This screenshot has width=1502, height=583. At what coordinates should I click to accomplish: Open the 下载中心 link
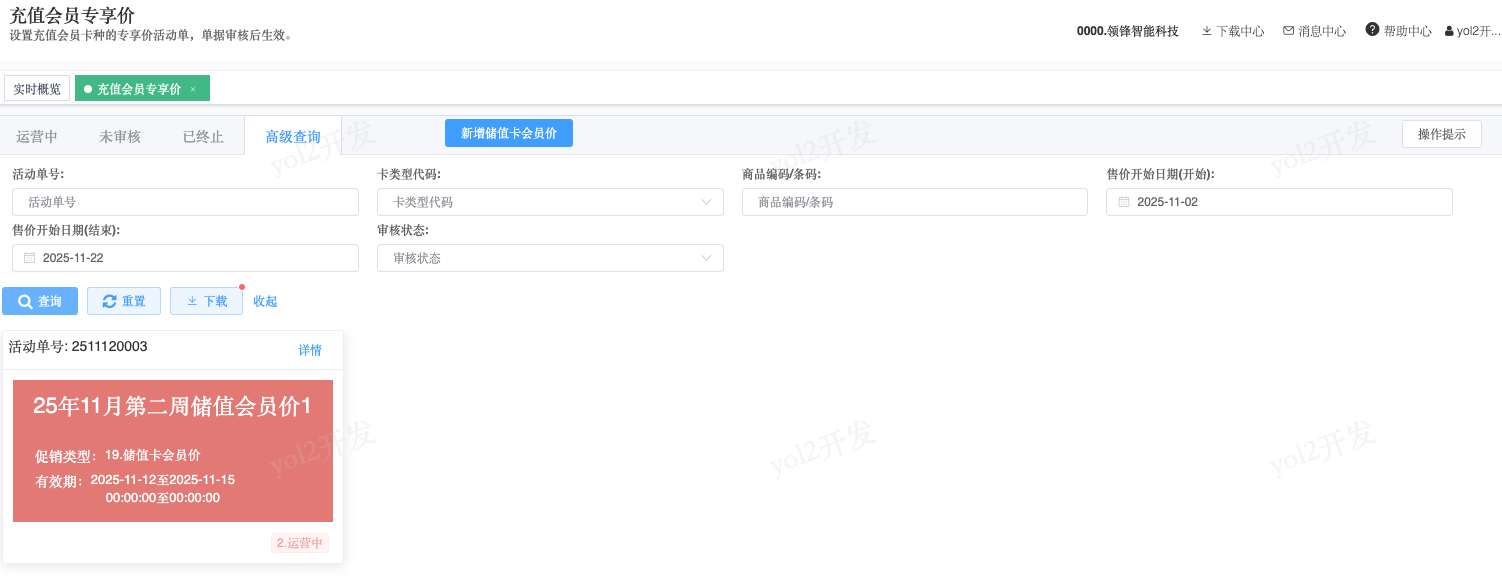pos(1233,31)
